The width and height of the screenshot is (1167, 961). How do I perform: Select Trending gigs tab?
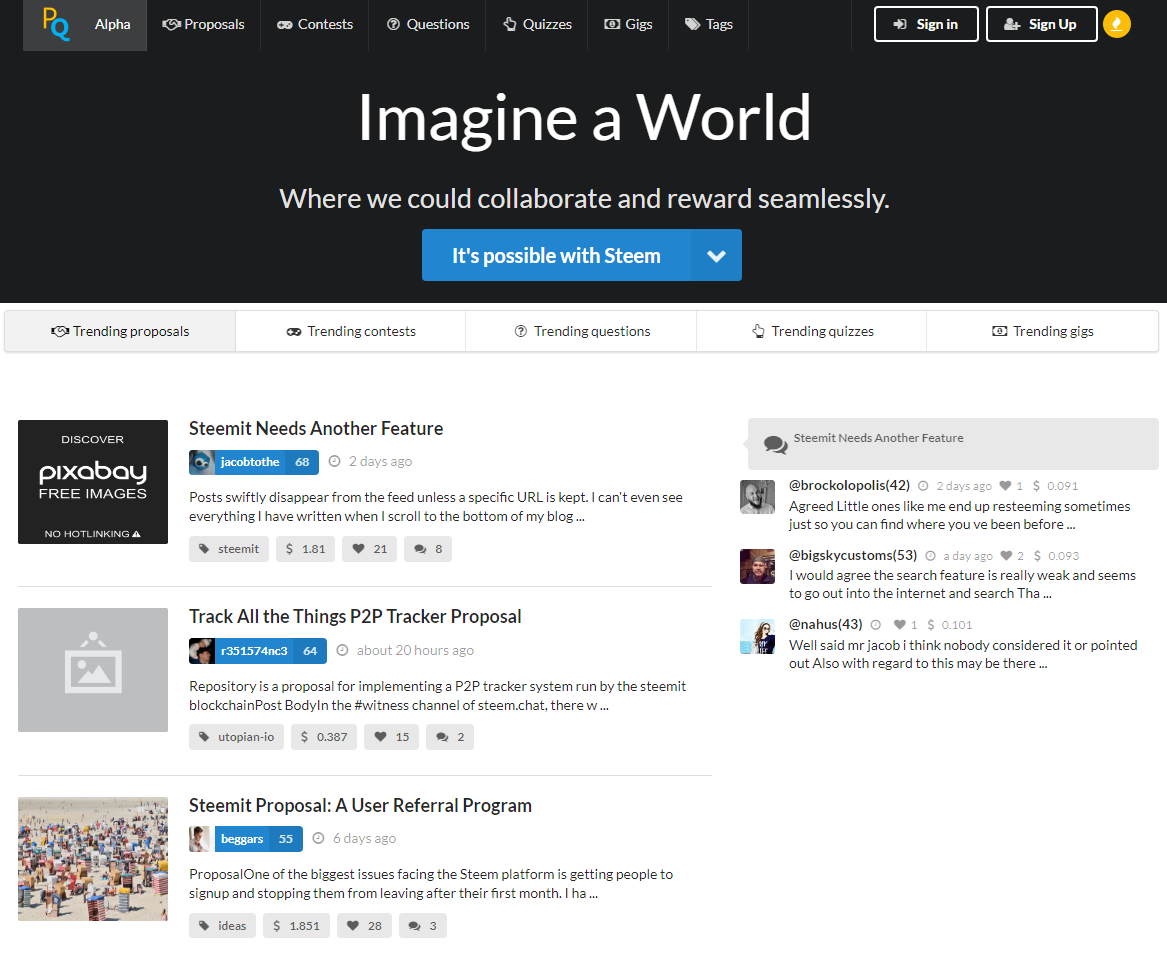pos(1042,331)
